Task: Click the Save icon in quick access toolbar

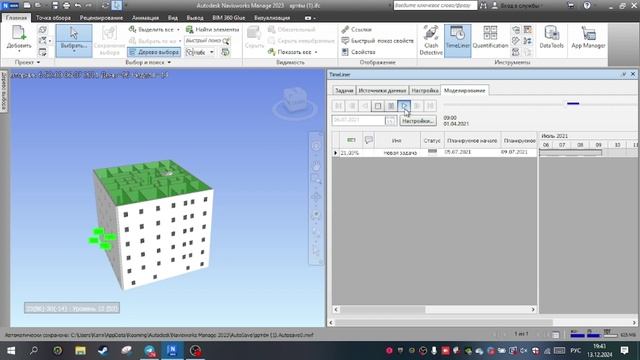Action: coord(55,5)
